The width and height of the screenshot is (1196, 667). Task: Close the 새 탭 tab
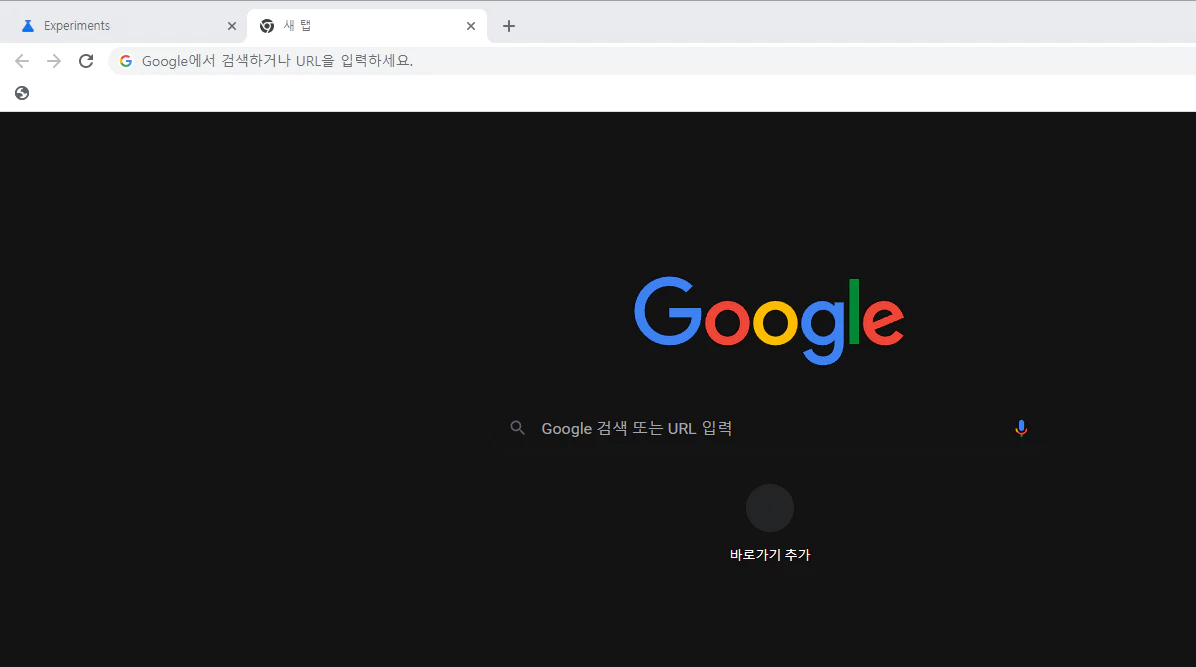(x=470, y=26)
